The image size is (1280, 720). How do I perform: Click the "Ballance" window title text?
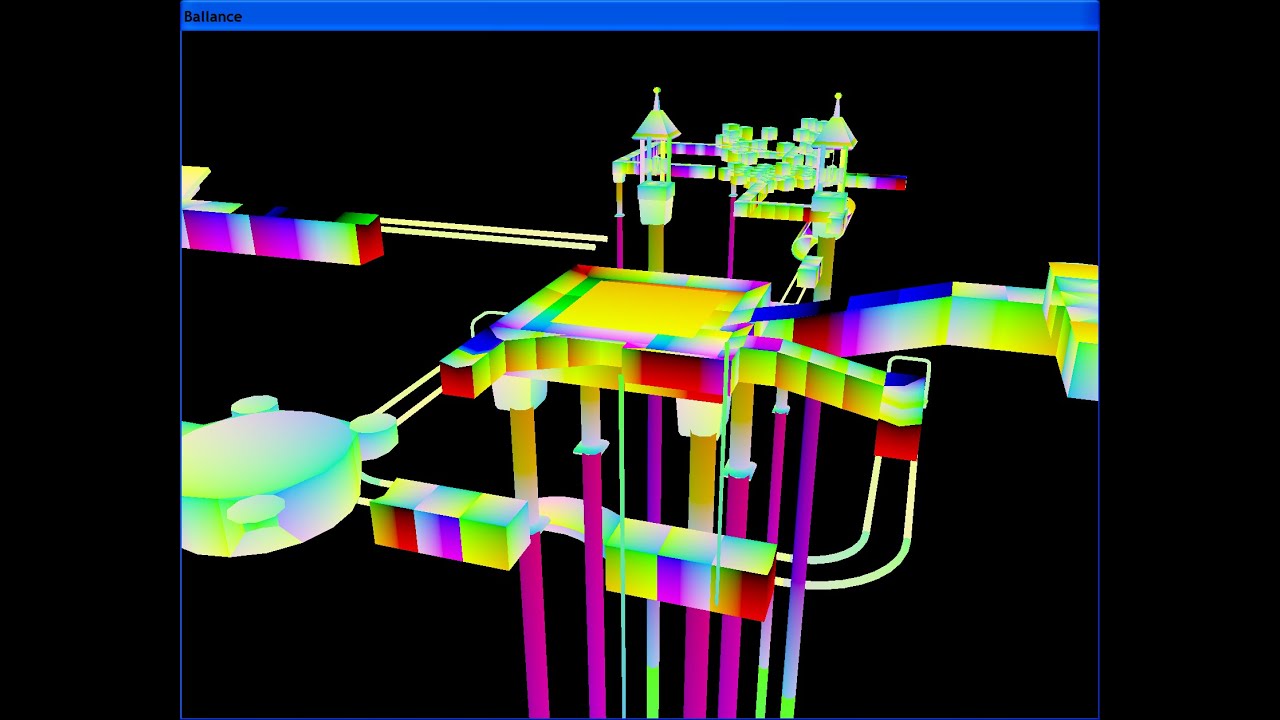point(213,17)
